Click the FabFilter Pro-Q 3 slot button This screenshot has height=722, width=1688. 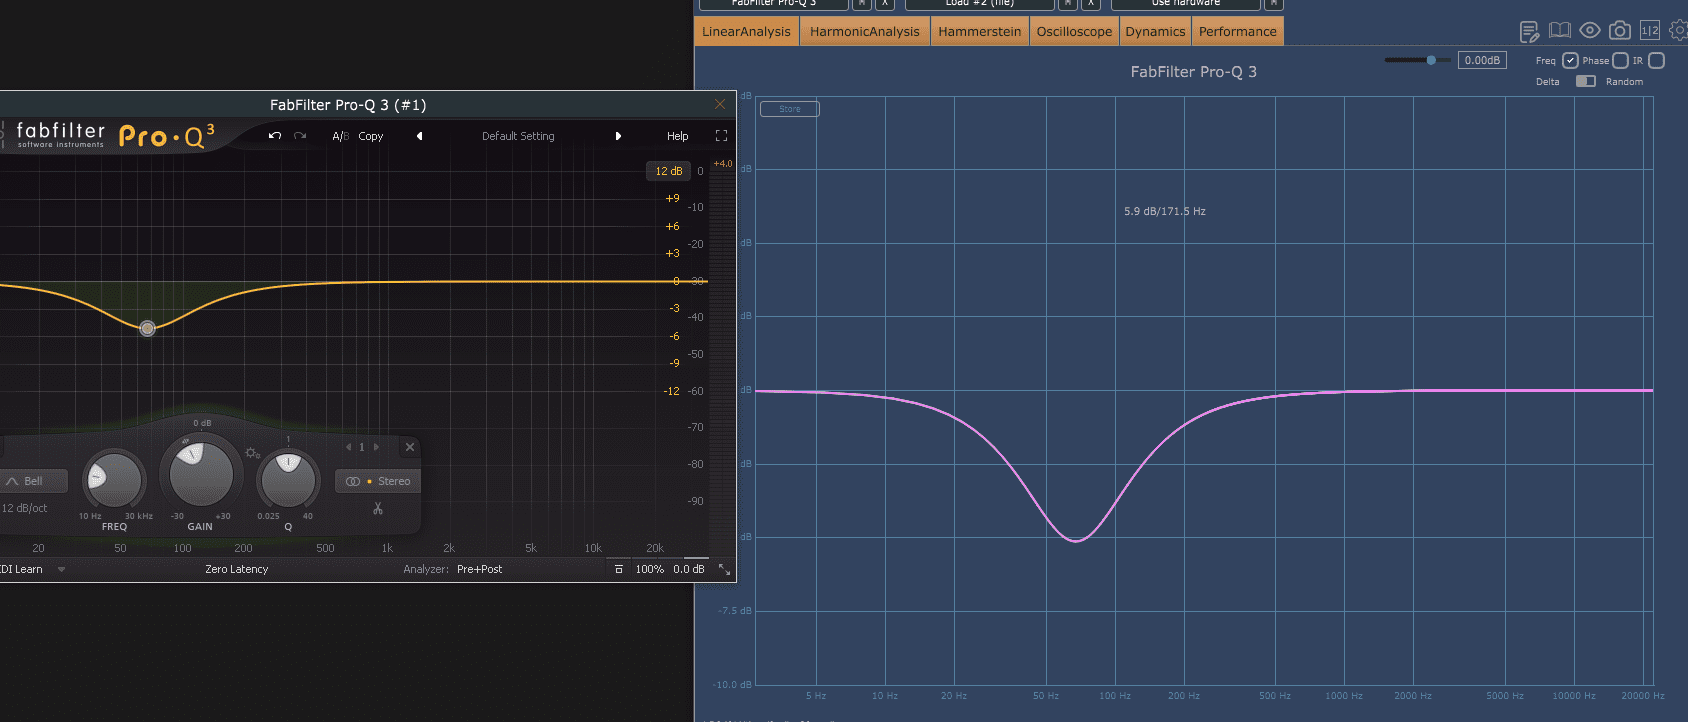774,4
